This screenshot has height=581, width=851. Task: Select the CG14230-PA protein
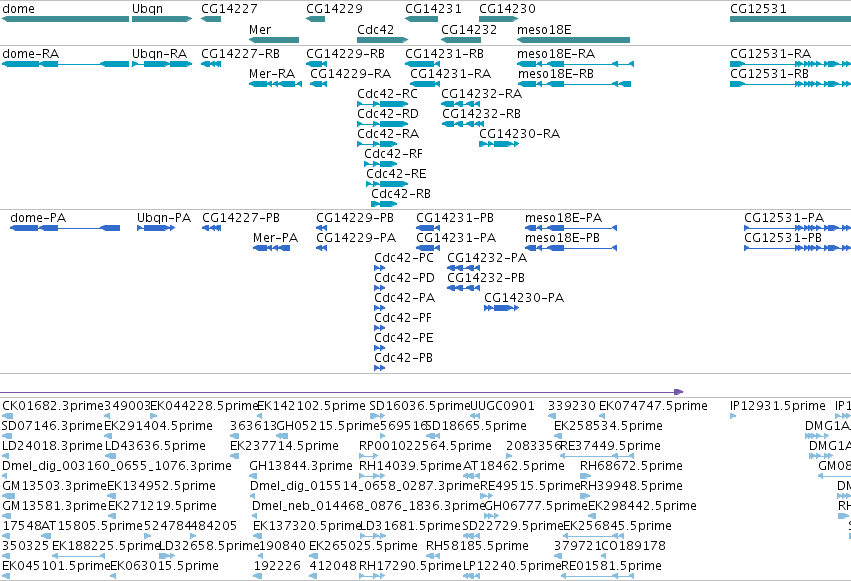(501, 308)
